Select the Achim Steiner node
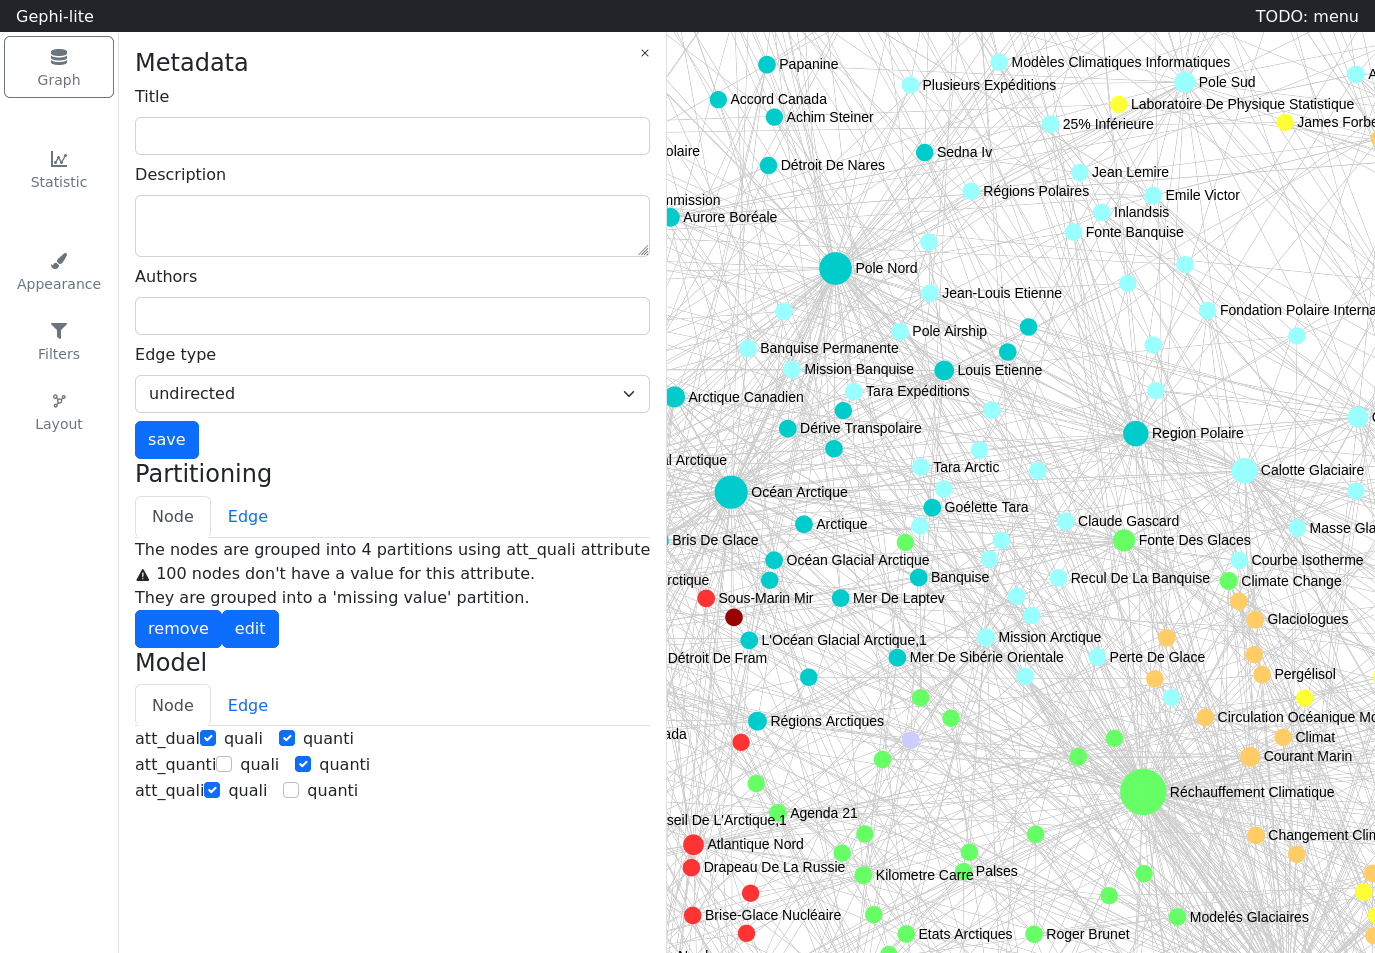This screenshot has width=1375, height=953. 774,117
